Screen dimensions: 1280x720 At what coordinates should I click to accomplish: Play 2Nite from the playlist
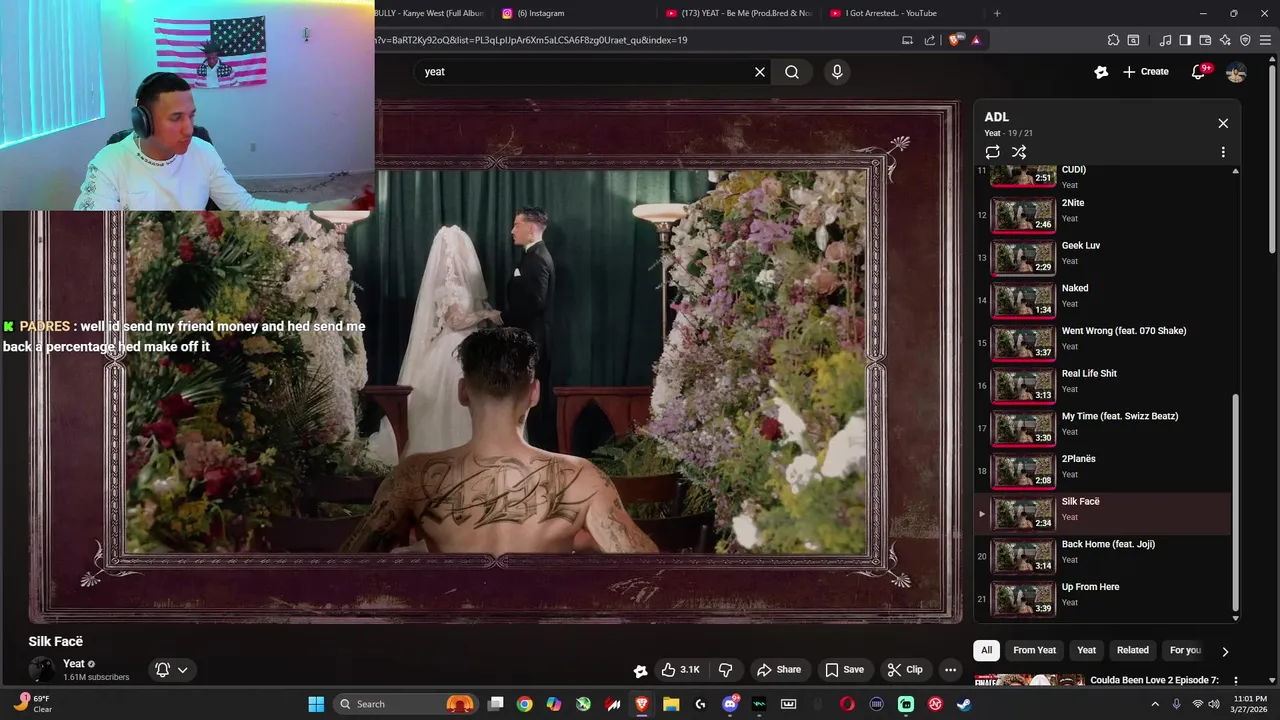[1103, 215]
